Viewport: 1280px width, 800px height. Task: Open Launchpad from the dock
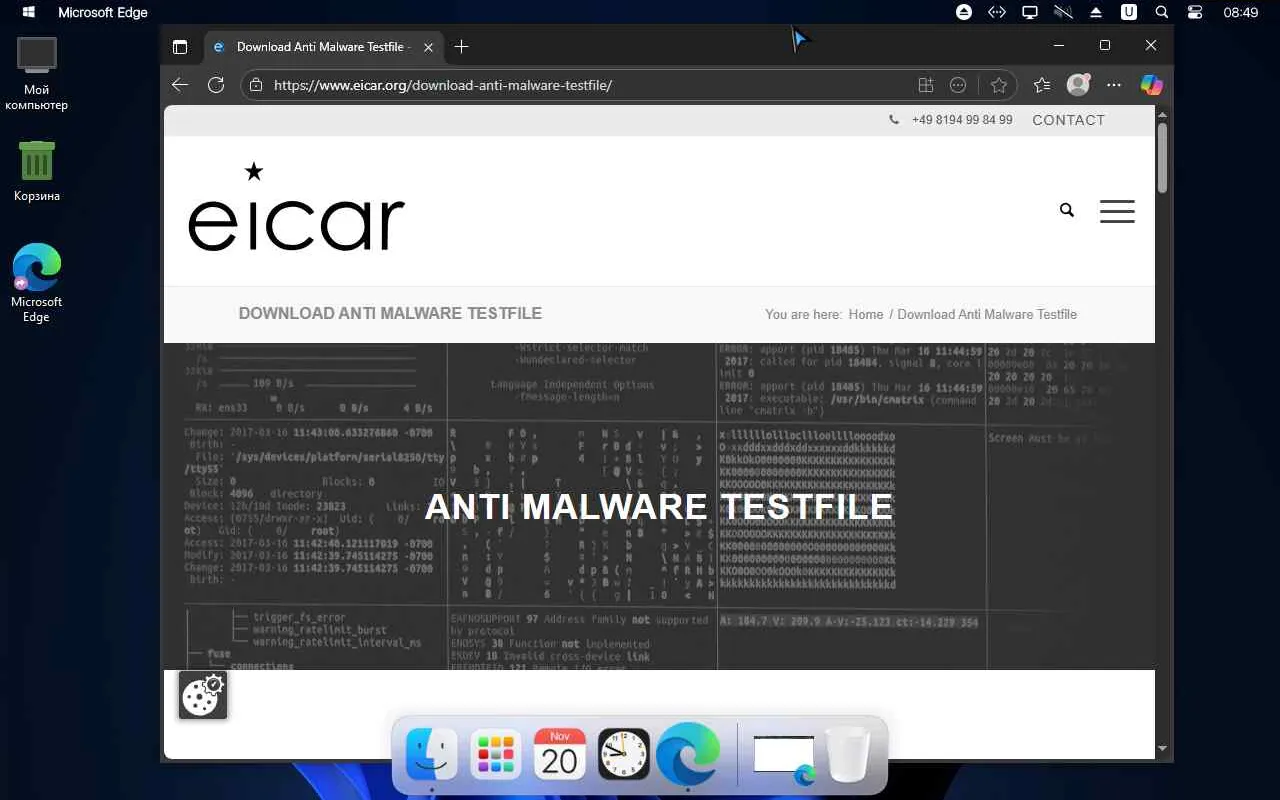point(495,754)
